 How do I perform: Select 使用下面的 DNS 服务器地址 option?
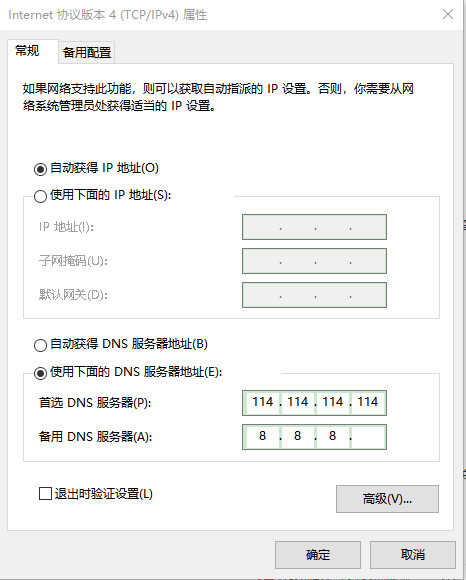[x=40, y=373]
